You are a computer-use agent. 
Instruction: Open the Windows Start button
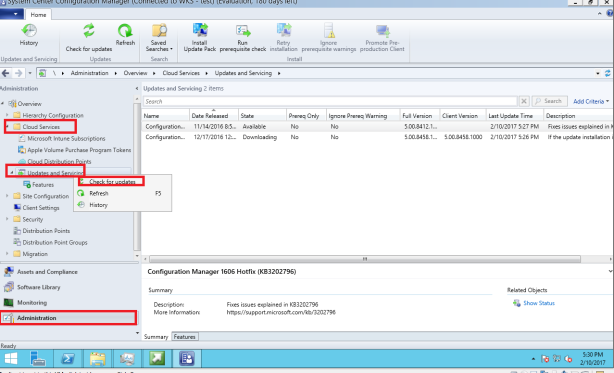click(x=11, y=359)
